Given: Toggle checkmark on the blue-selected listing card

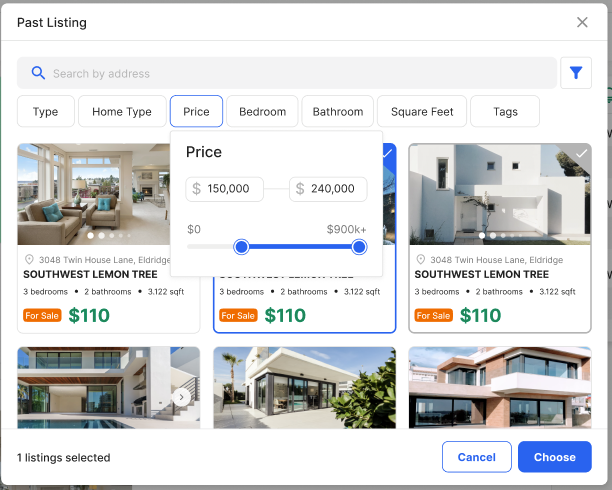Looking at the screenshot, I should (x=387, y=153).
